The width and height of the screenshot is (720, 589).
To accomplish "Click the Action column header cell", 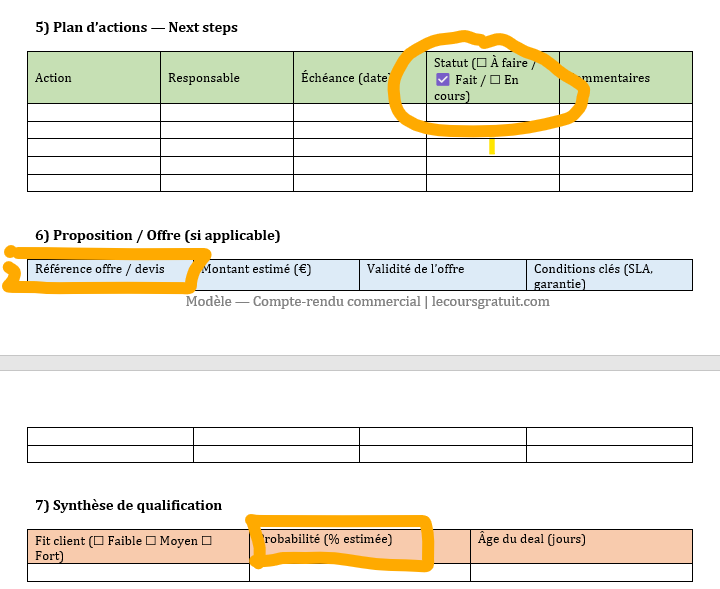I will tap(93, 78).
